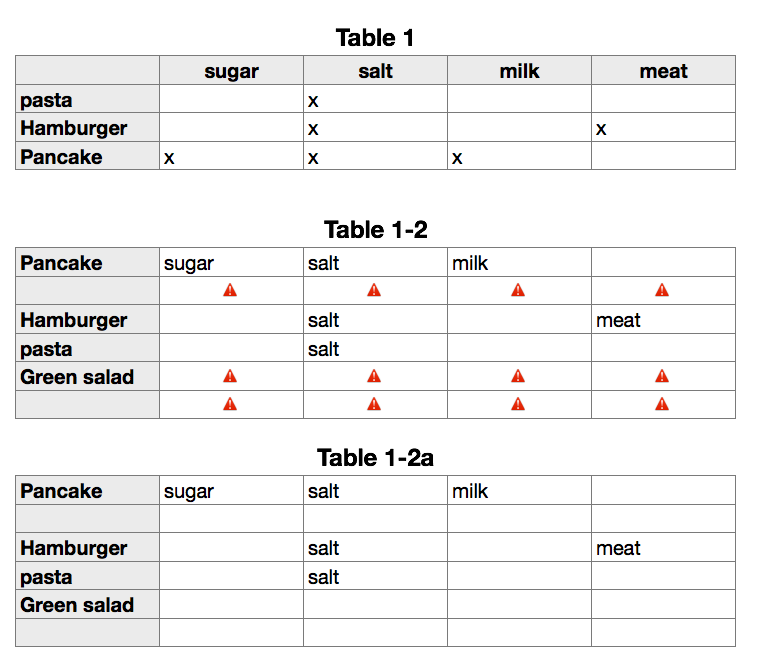Click the warning icon in Green salad salt cell
This screenshot has height=670, width=766.
[374, 376]
